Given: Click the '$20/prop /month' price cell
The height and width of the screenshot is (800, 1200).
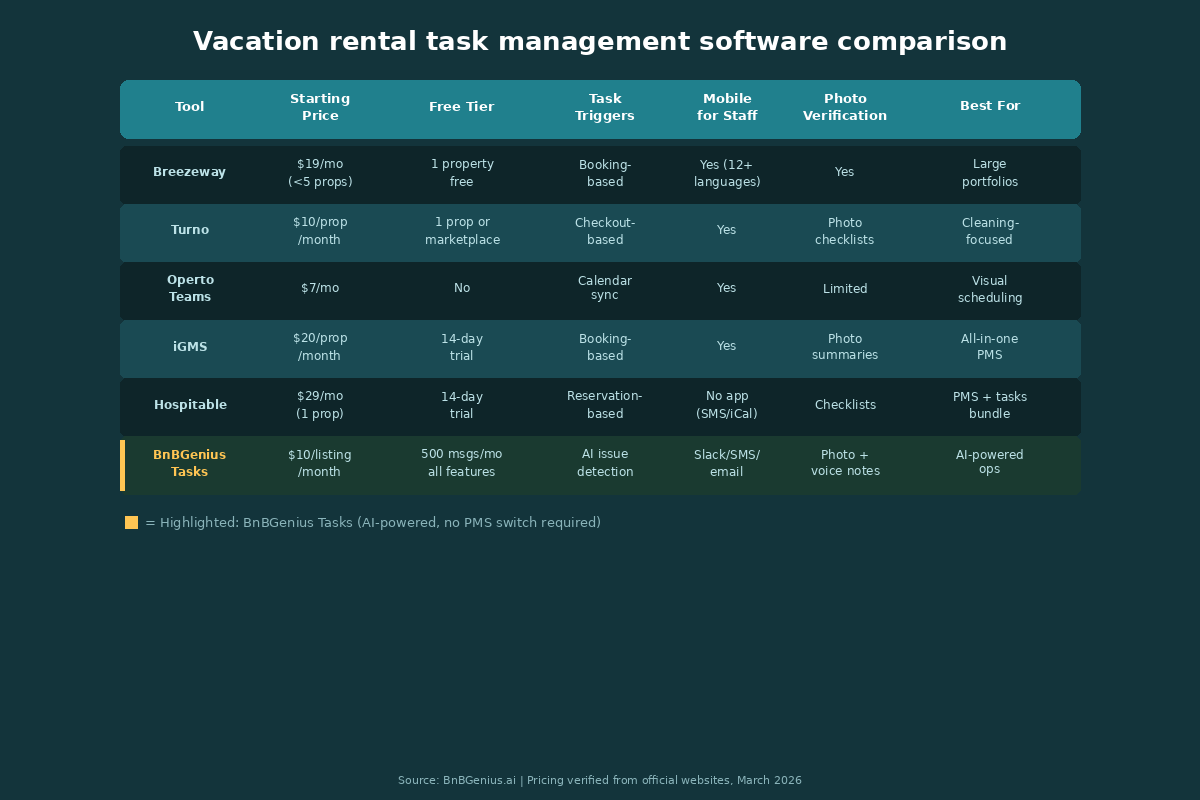Looking at the screenshot, I should click(x=320, y=347).
